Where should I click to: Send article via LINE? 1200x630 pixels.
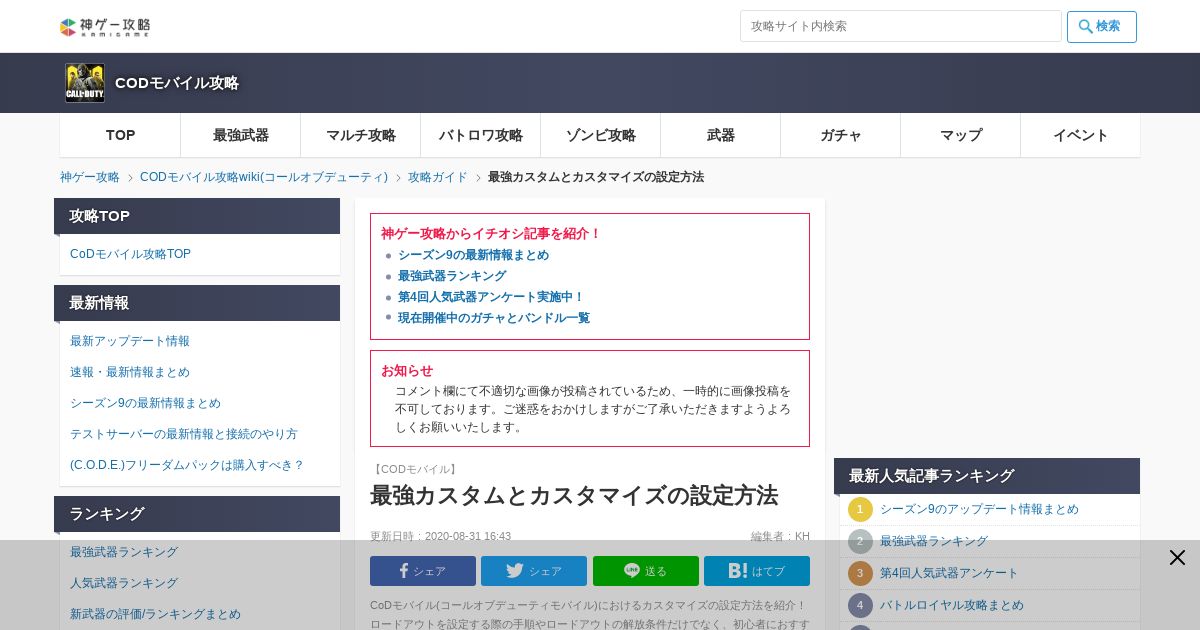point(646,571)
